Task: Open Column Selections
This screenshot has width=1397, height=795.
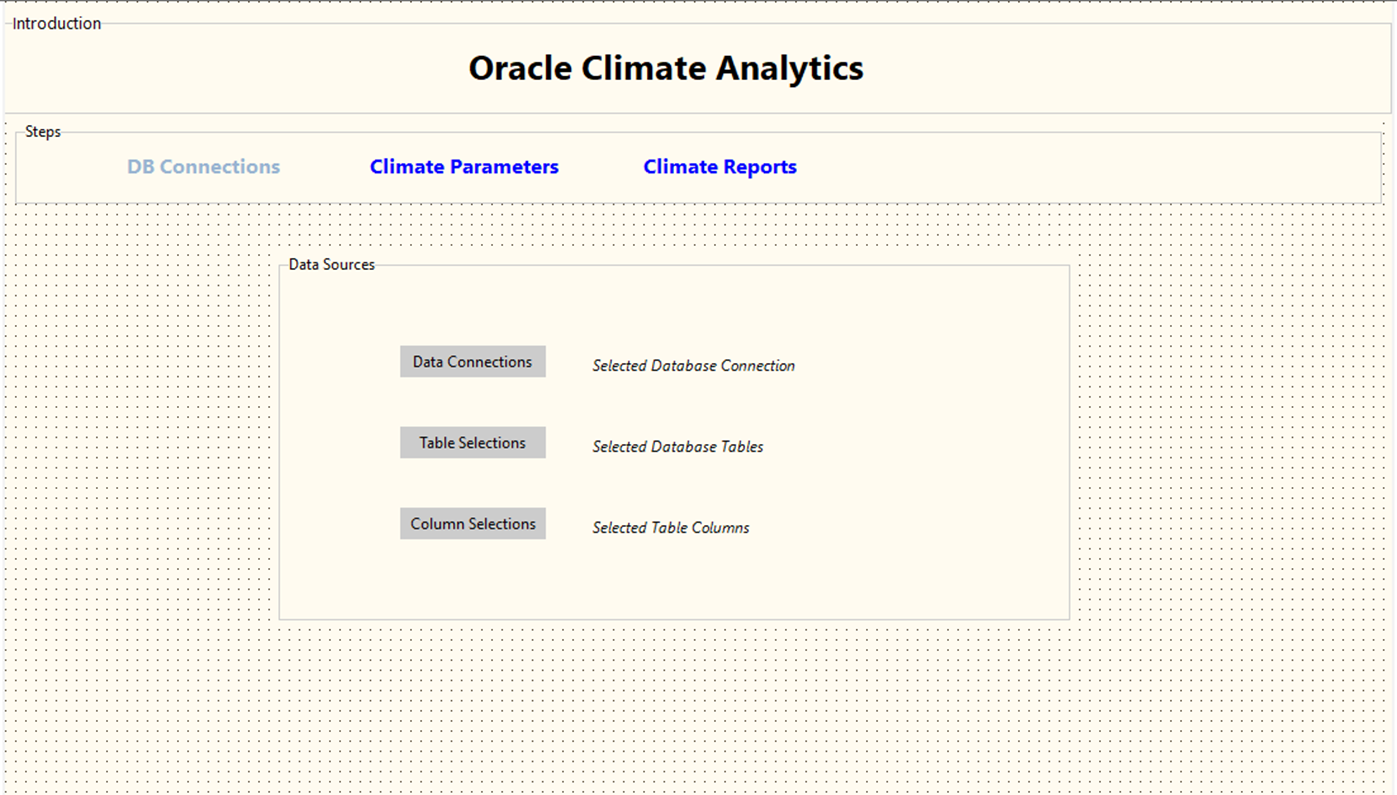Action: tap(472, 524)
